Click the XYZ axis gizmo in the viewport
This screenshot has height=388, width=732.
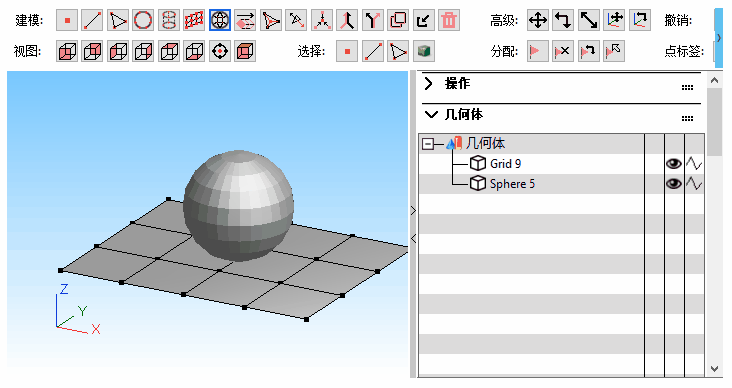click(77, 309)
